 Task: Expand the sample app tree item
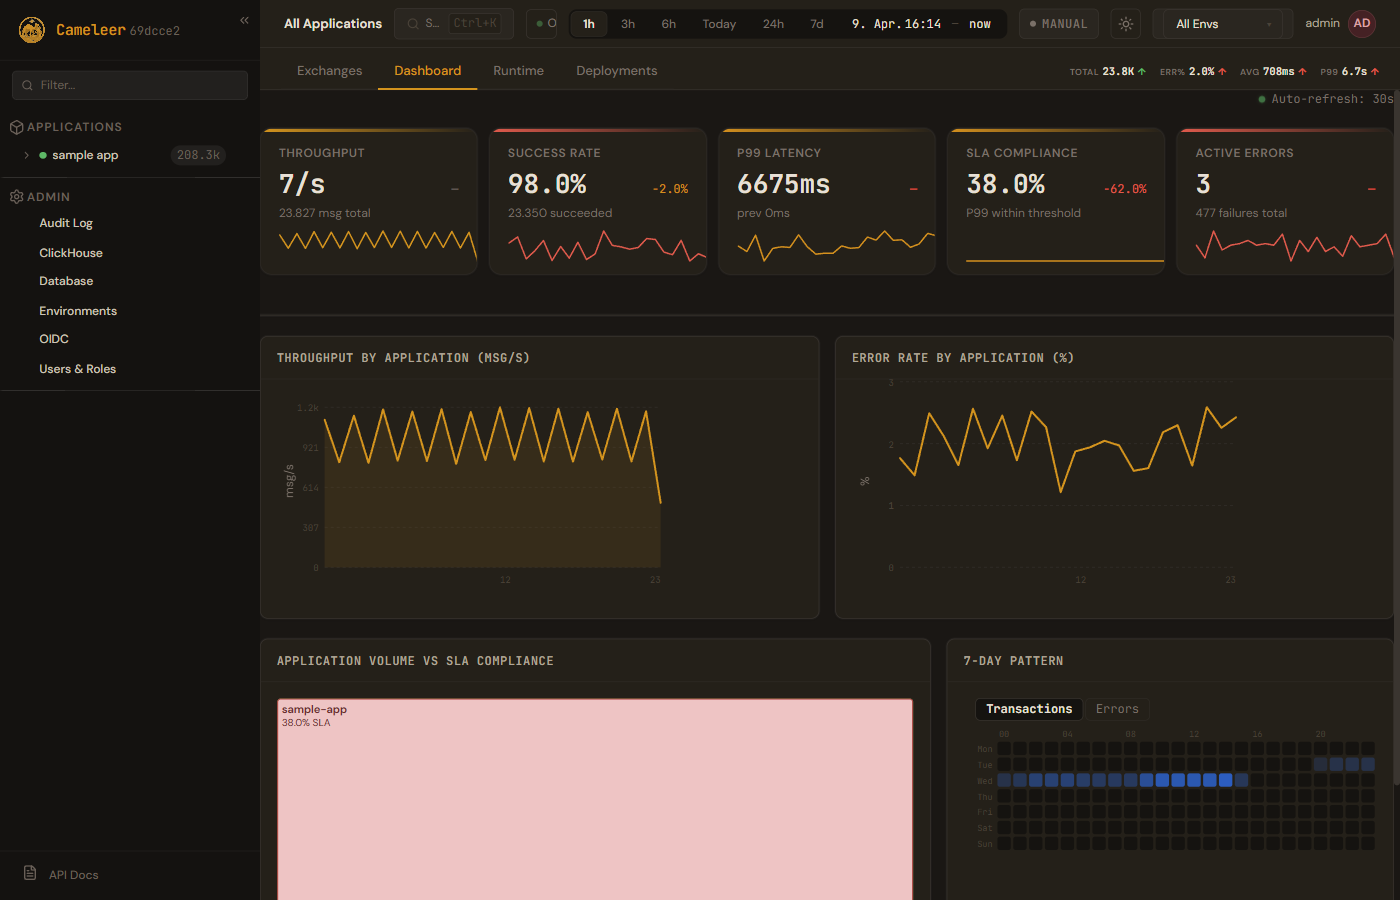[x=27, y=155]
